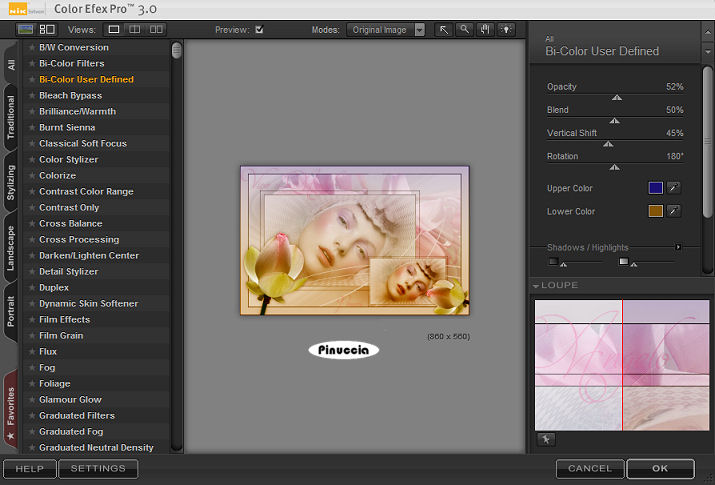The image size is (715, 485).
Task: Click the pin icon below the loupe
Action: (x=546, y=439)
